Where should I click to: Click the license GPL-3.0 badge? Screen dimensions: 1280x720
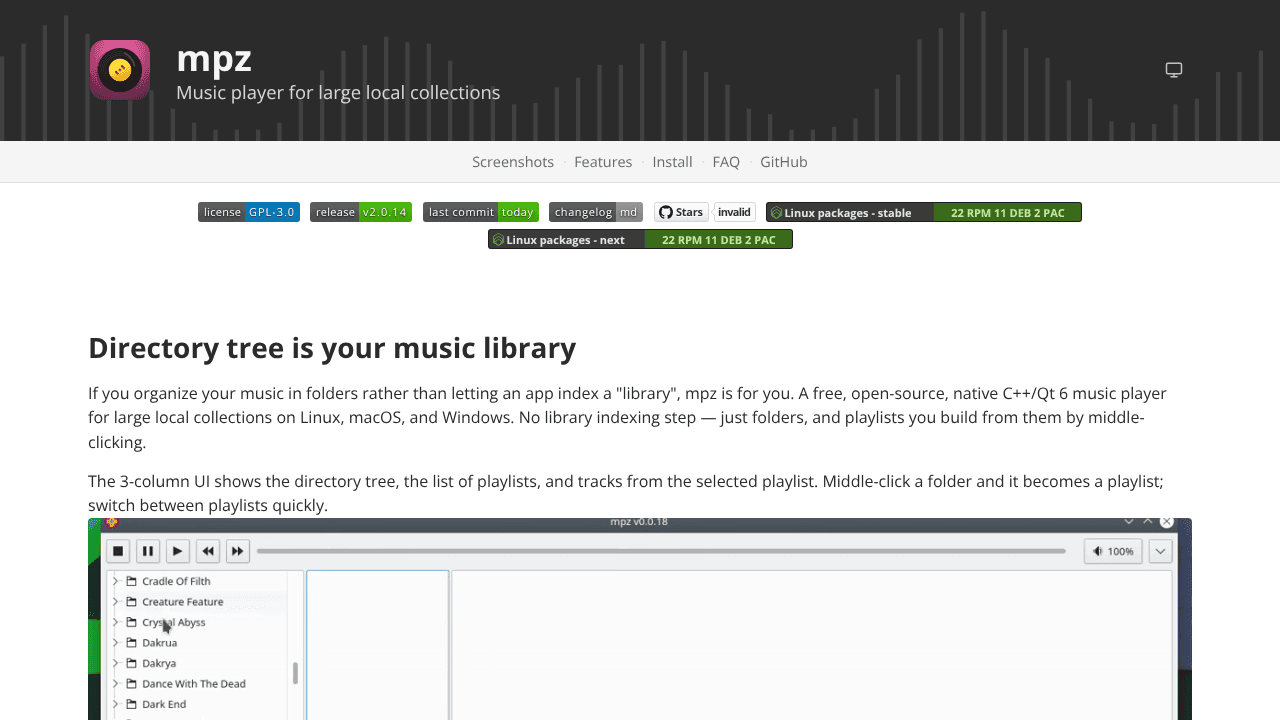pyautogui.click(x=249, y=212)
